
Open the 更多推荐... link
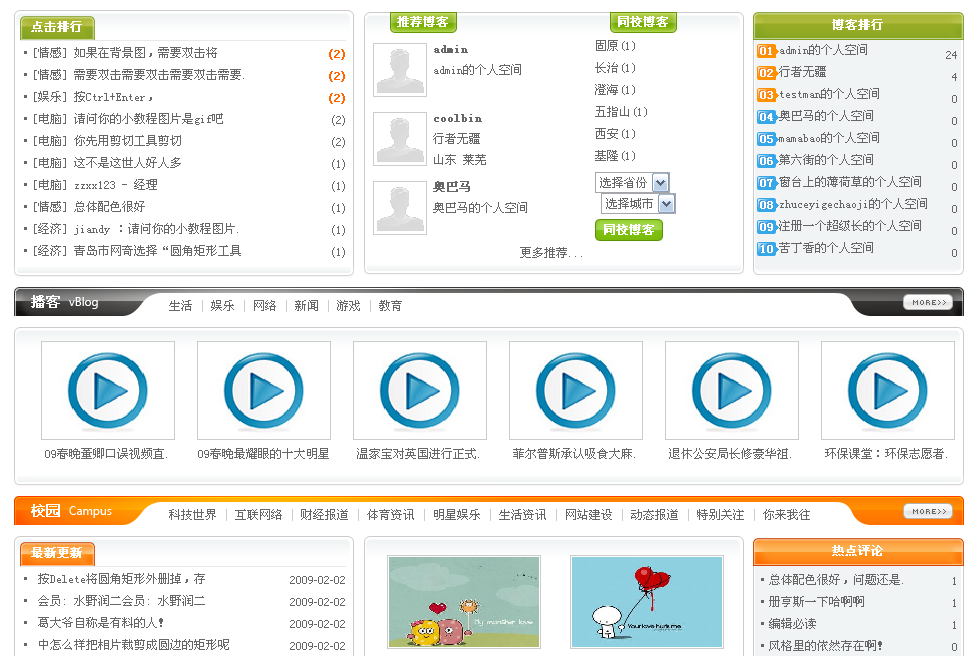click(x=551, y=253)
